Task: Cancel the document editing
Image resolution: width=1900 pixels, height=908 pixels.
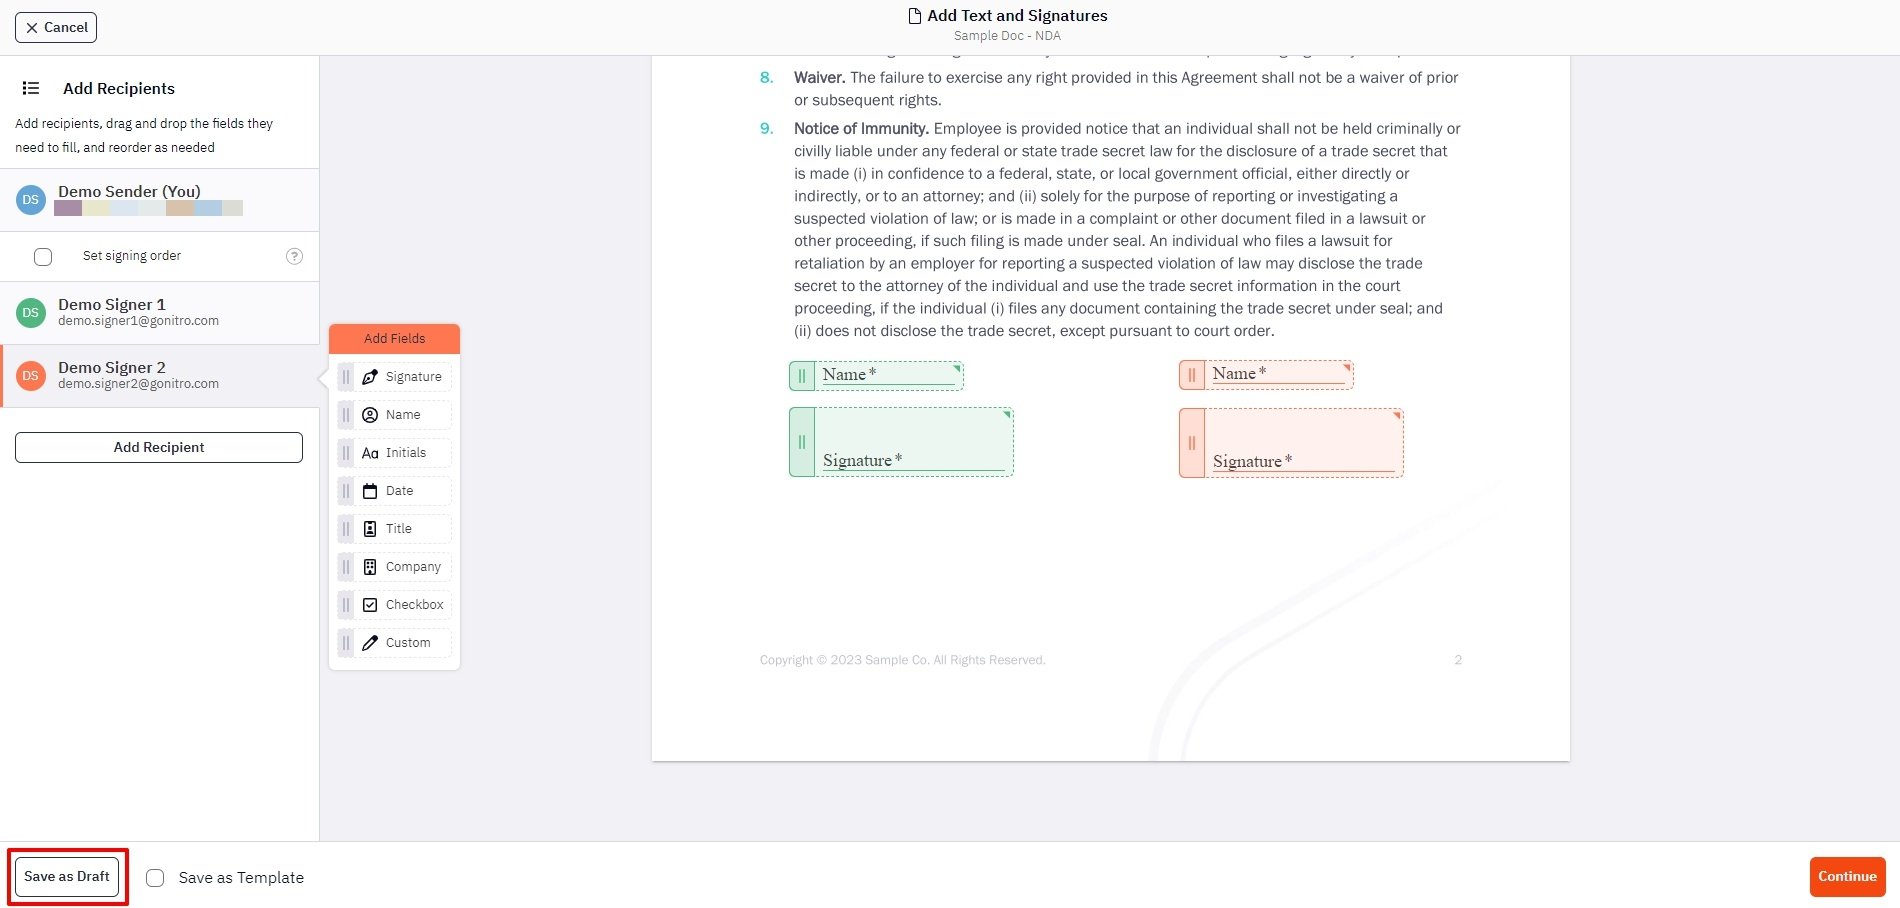Action: coord(56,28)
